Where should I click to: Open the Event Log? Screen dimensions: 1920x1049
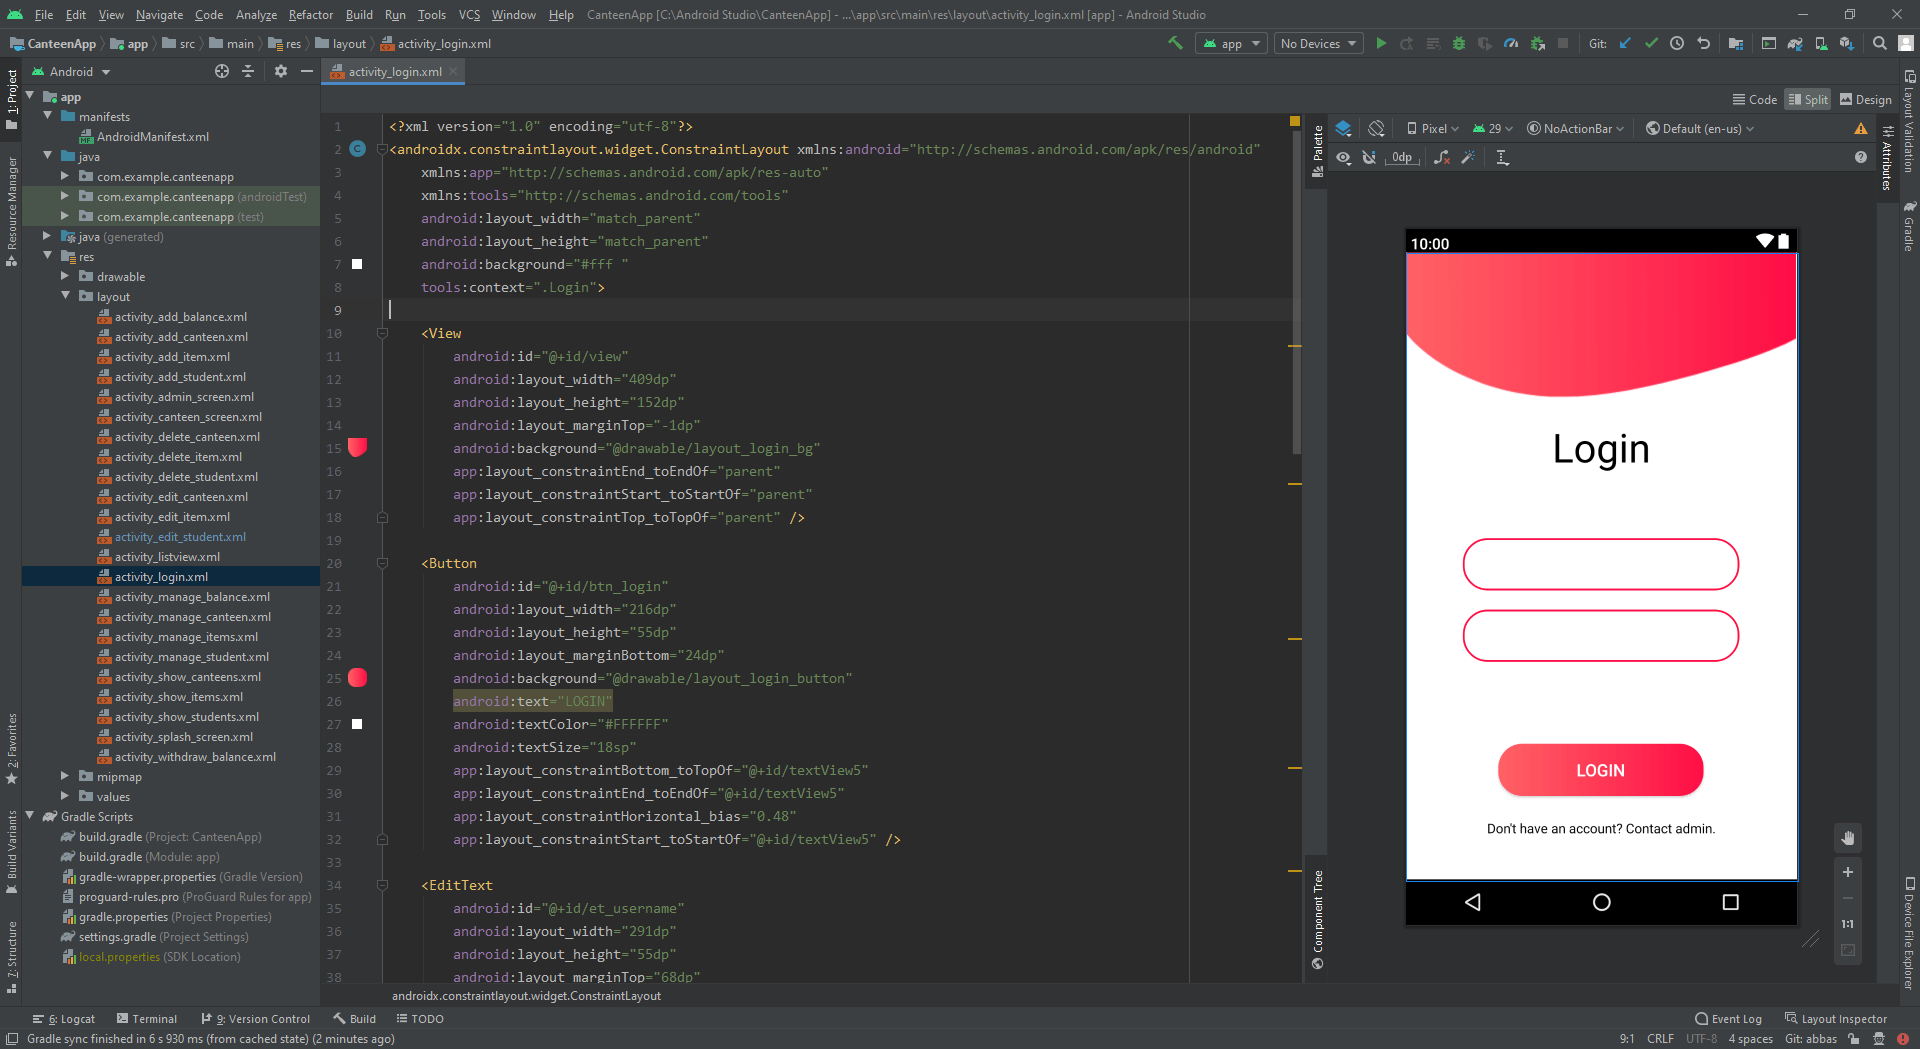(x=1734, y=1018)
